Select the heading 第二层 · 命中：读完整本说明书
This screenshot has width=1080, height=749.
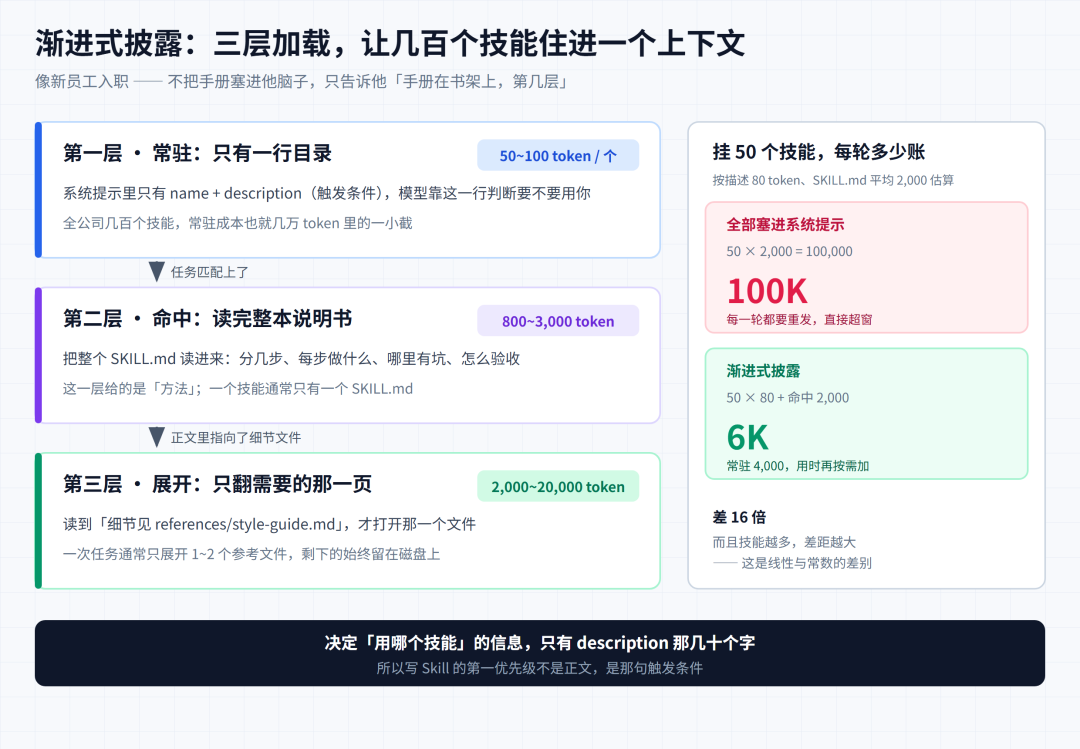click(x=207, y=318)
